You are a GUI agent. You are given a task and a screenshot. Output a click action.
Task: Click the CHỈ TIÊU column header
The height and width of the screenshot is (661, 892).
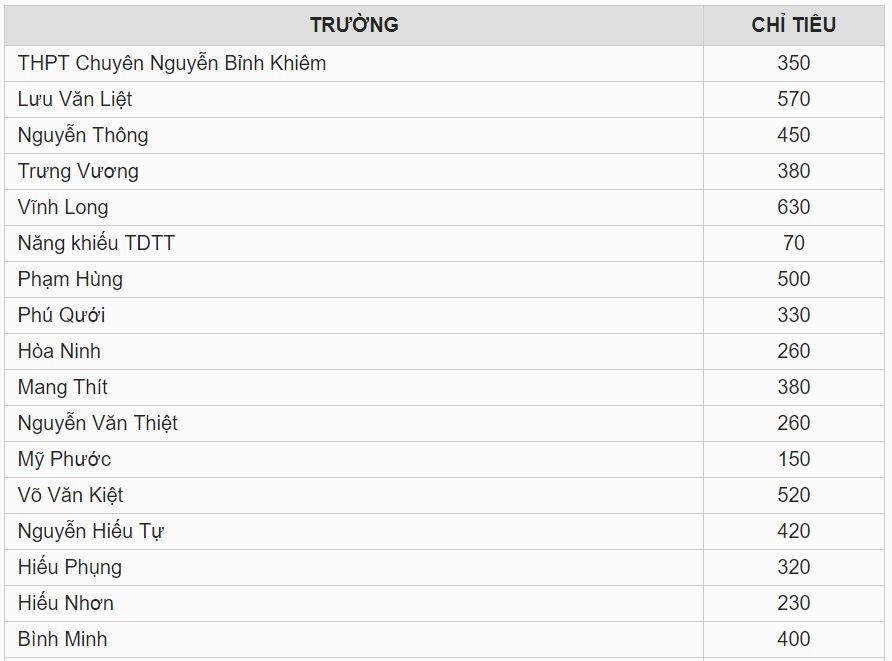[x=793, y=25]
